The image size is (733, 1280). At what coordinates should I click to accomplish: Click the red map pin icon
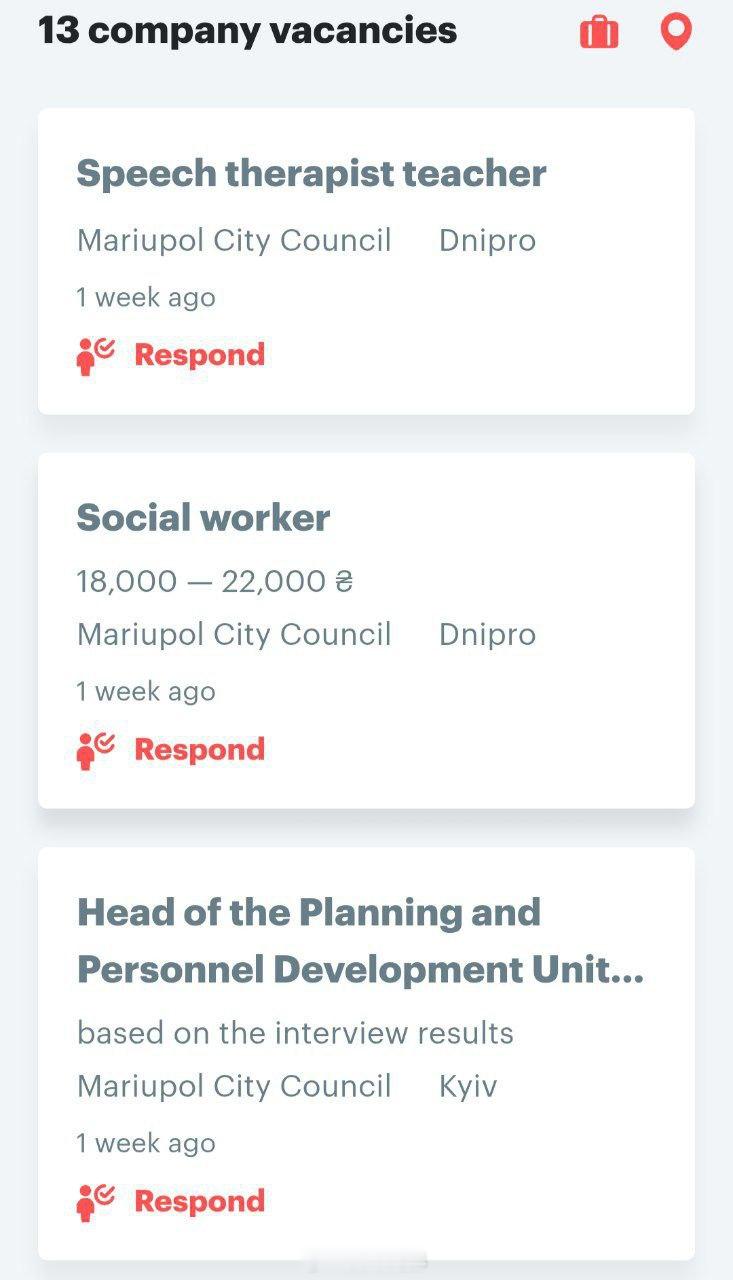click(x=677, y=32)
